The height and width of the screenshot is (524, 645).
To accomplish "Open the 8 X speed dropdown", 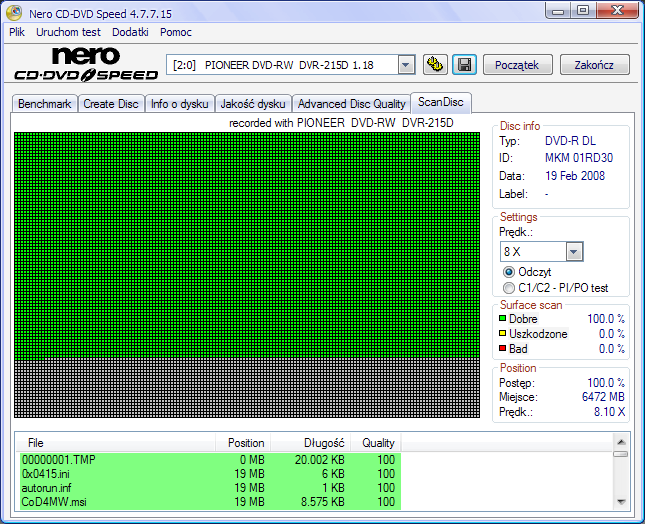I will [574, 252].
